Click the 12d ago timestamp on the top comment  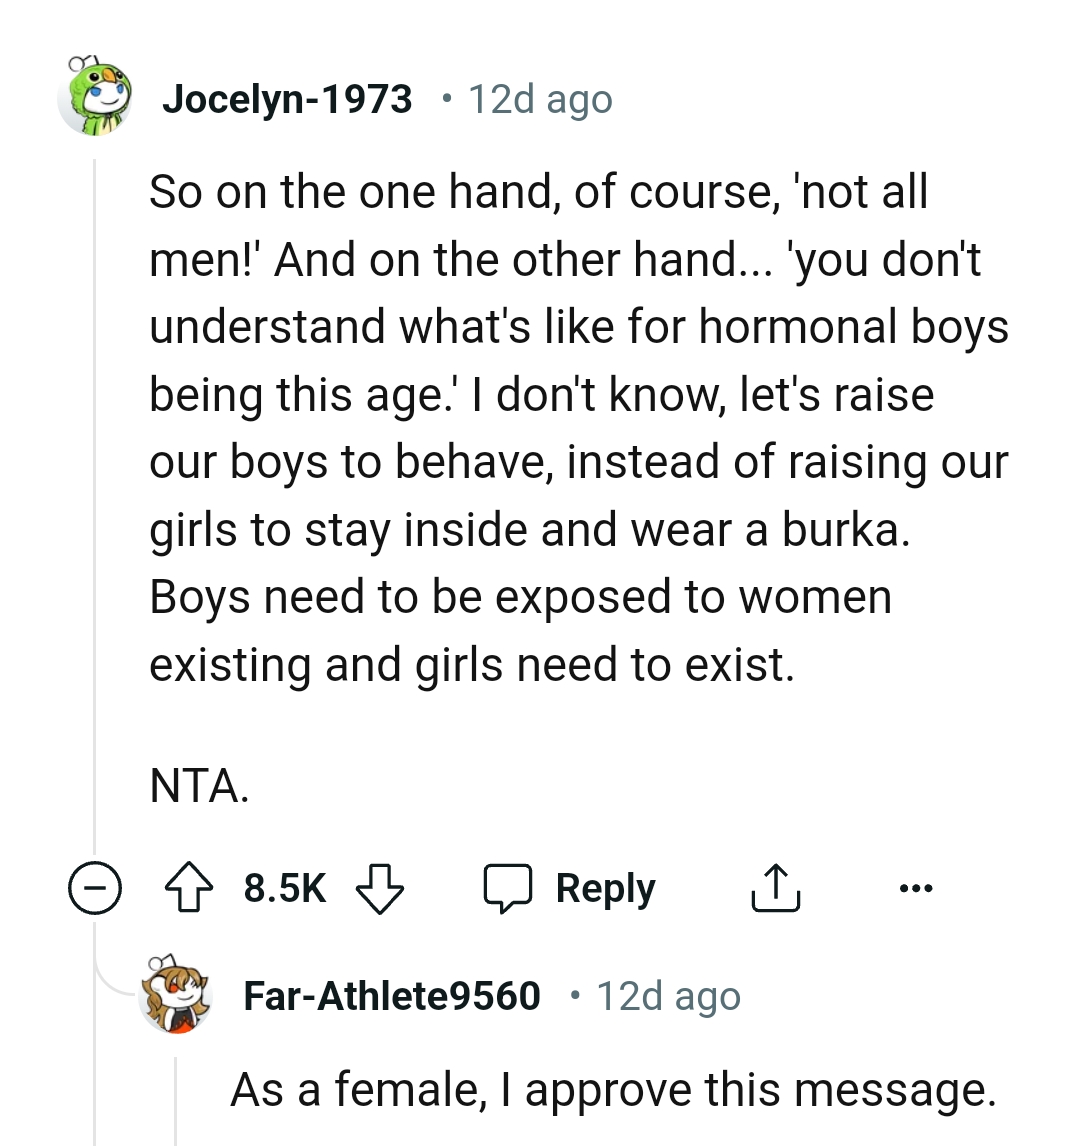[540, 98]
